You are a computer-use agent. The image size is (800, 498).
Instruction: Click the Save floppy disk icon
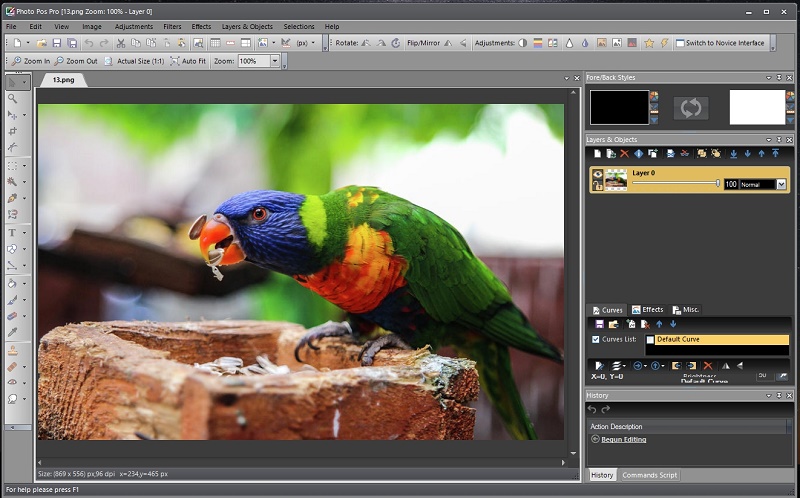point(57,43)
